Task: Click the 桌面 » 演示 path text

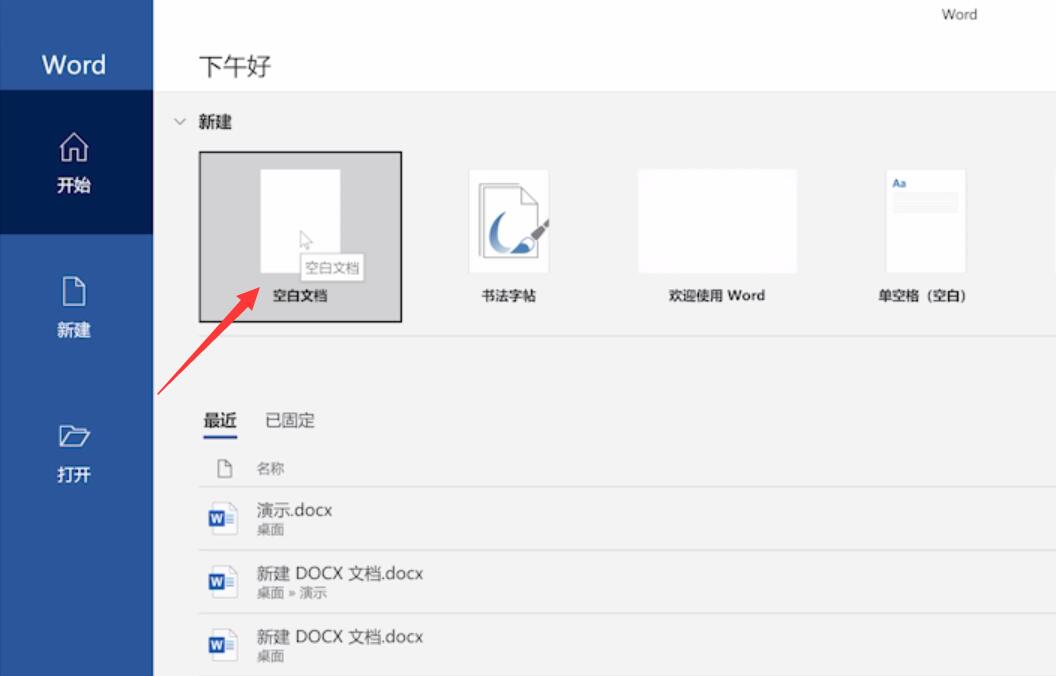Action: tap(292, 593)
